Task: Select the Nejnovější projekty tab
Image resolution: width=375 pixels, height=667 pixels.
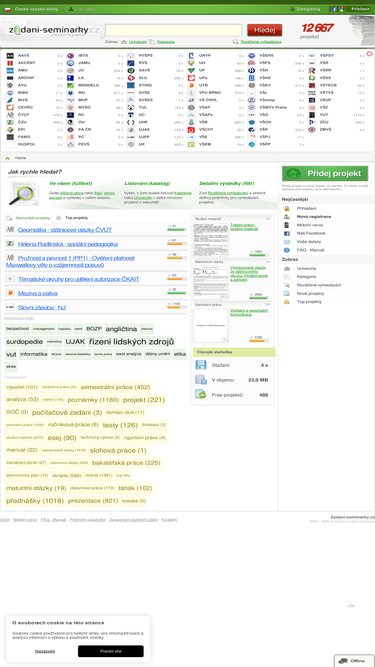Action: tap(28, 218)
